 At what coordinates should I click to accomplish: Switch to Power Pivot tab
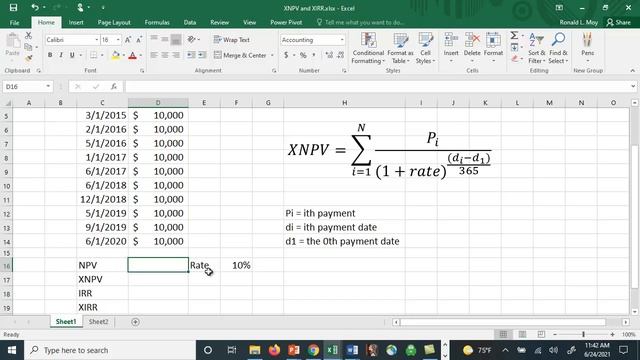point(286,22)
